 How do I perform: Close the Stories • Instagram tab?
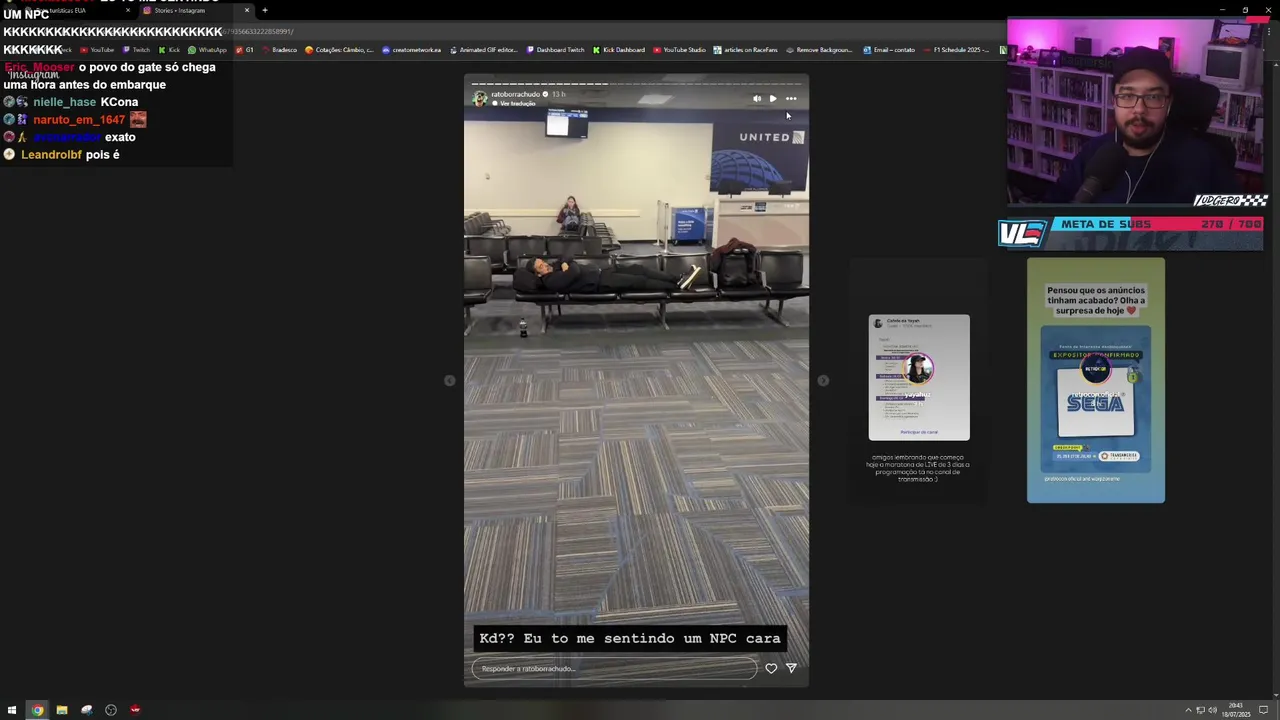click(247, 10)
